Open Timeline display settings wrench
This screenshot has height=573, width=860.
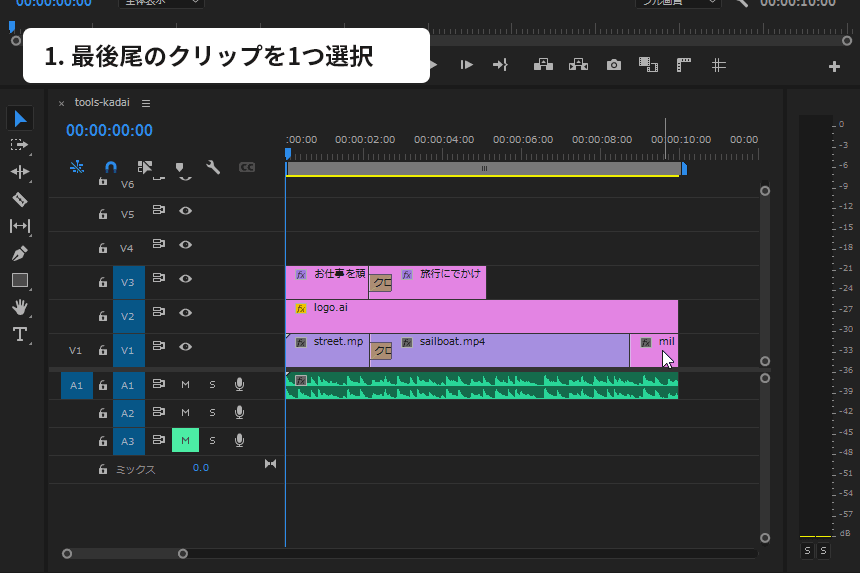point(213,167)
